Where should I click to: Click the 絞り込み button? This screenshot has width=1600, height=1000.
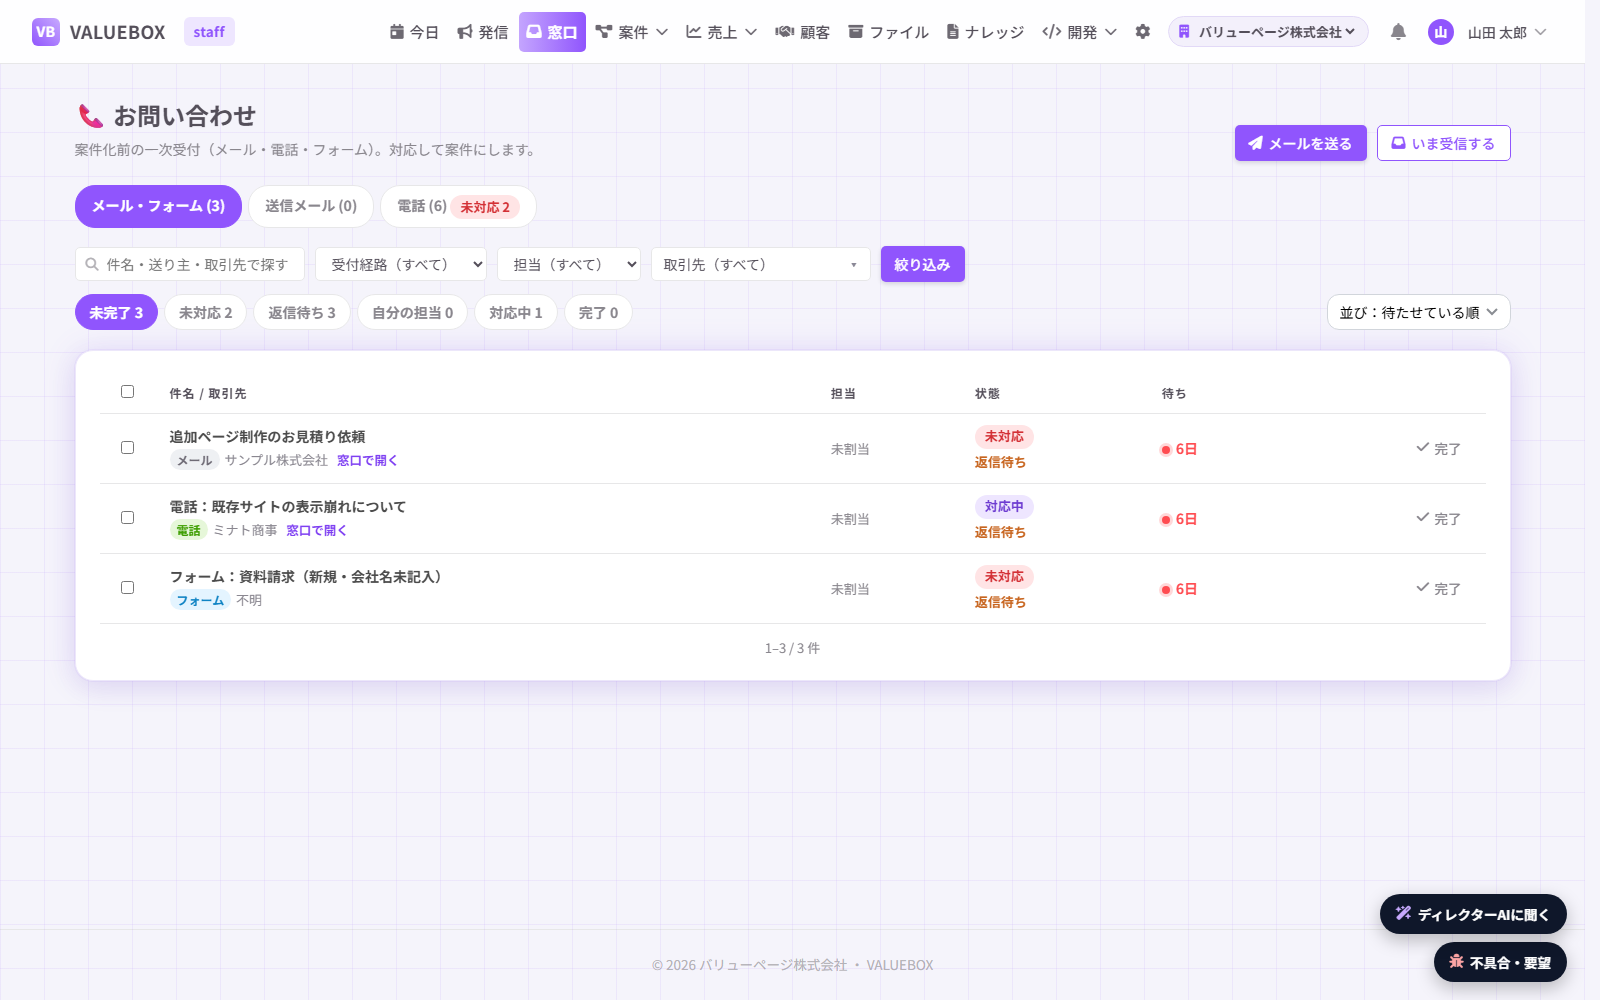pyautogui.click(x=922, y=264)
